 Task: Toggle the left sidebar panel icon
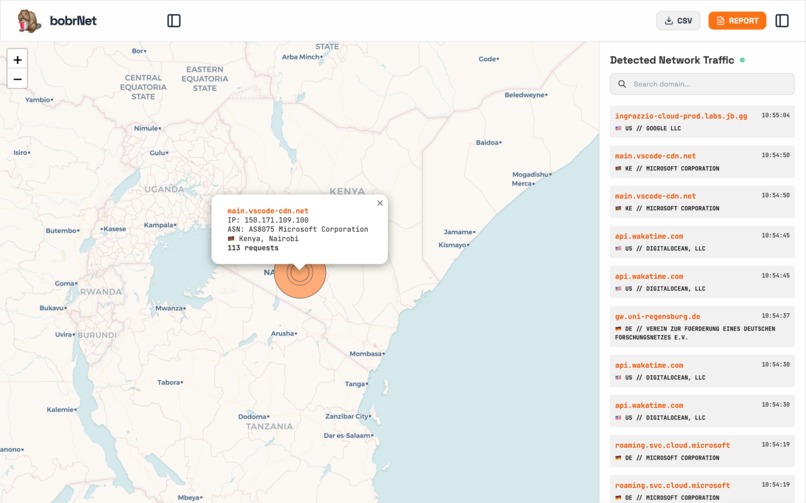tap(174, 21)
